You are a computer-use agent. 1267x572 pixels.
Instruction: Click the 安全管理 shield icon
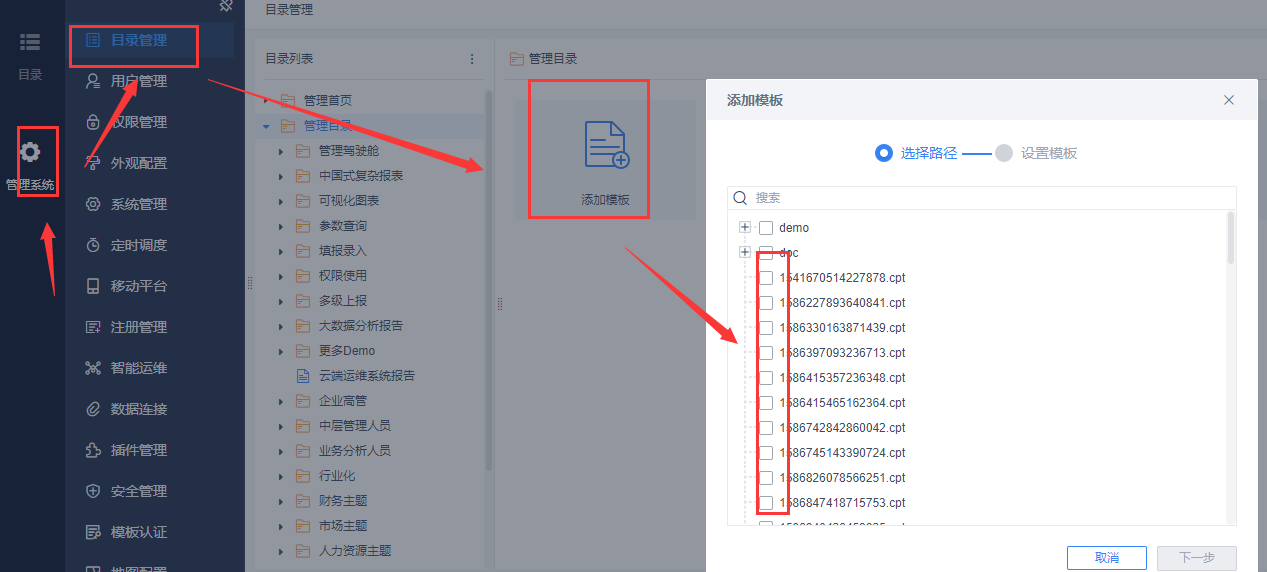tap(93, 491)
